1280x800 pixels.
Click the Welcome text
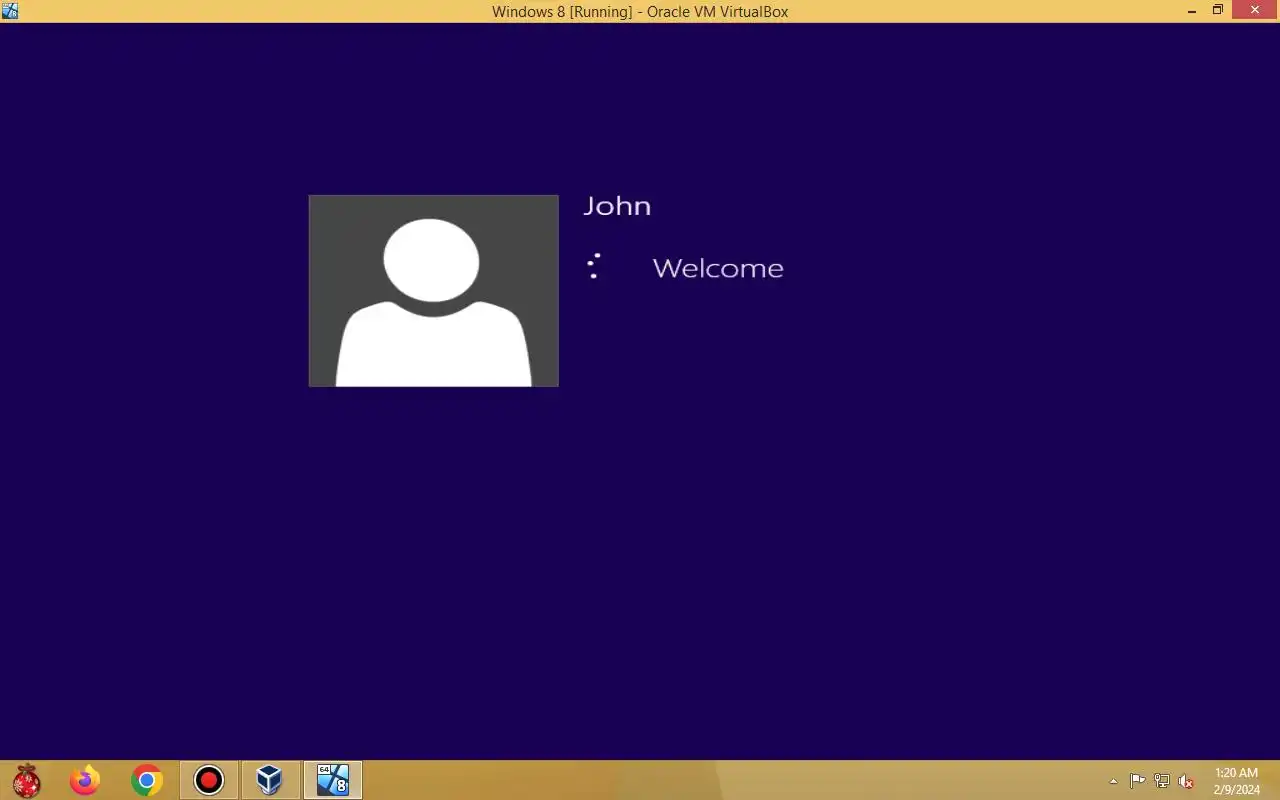tap(718, 268)
